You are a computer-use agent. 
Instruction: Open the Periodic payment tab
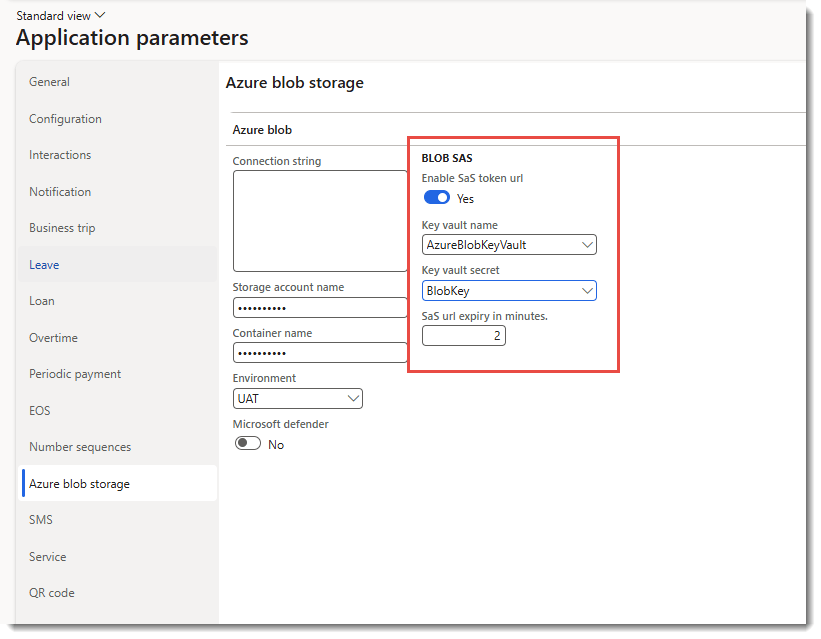coord(75,374)
